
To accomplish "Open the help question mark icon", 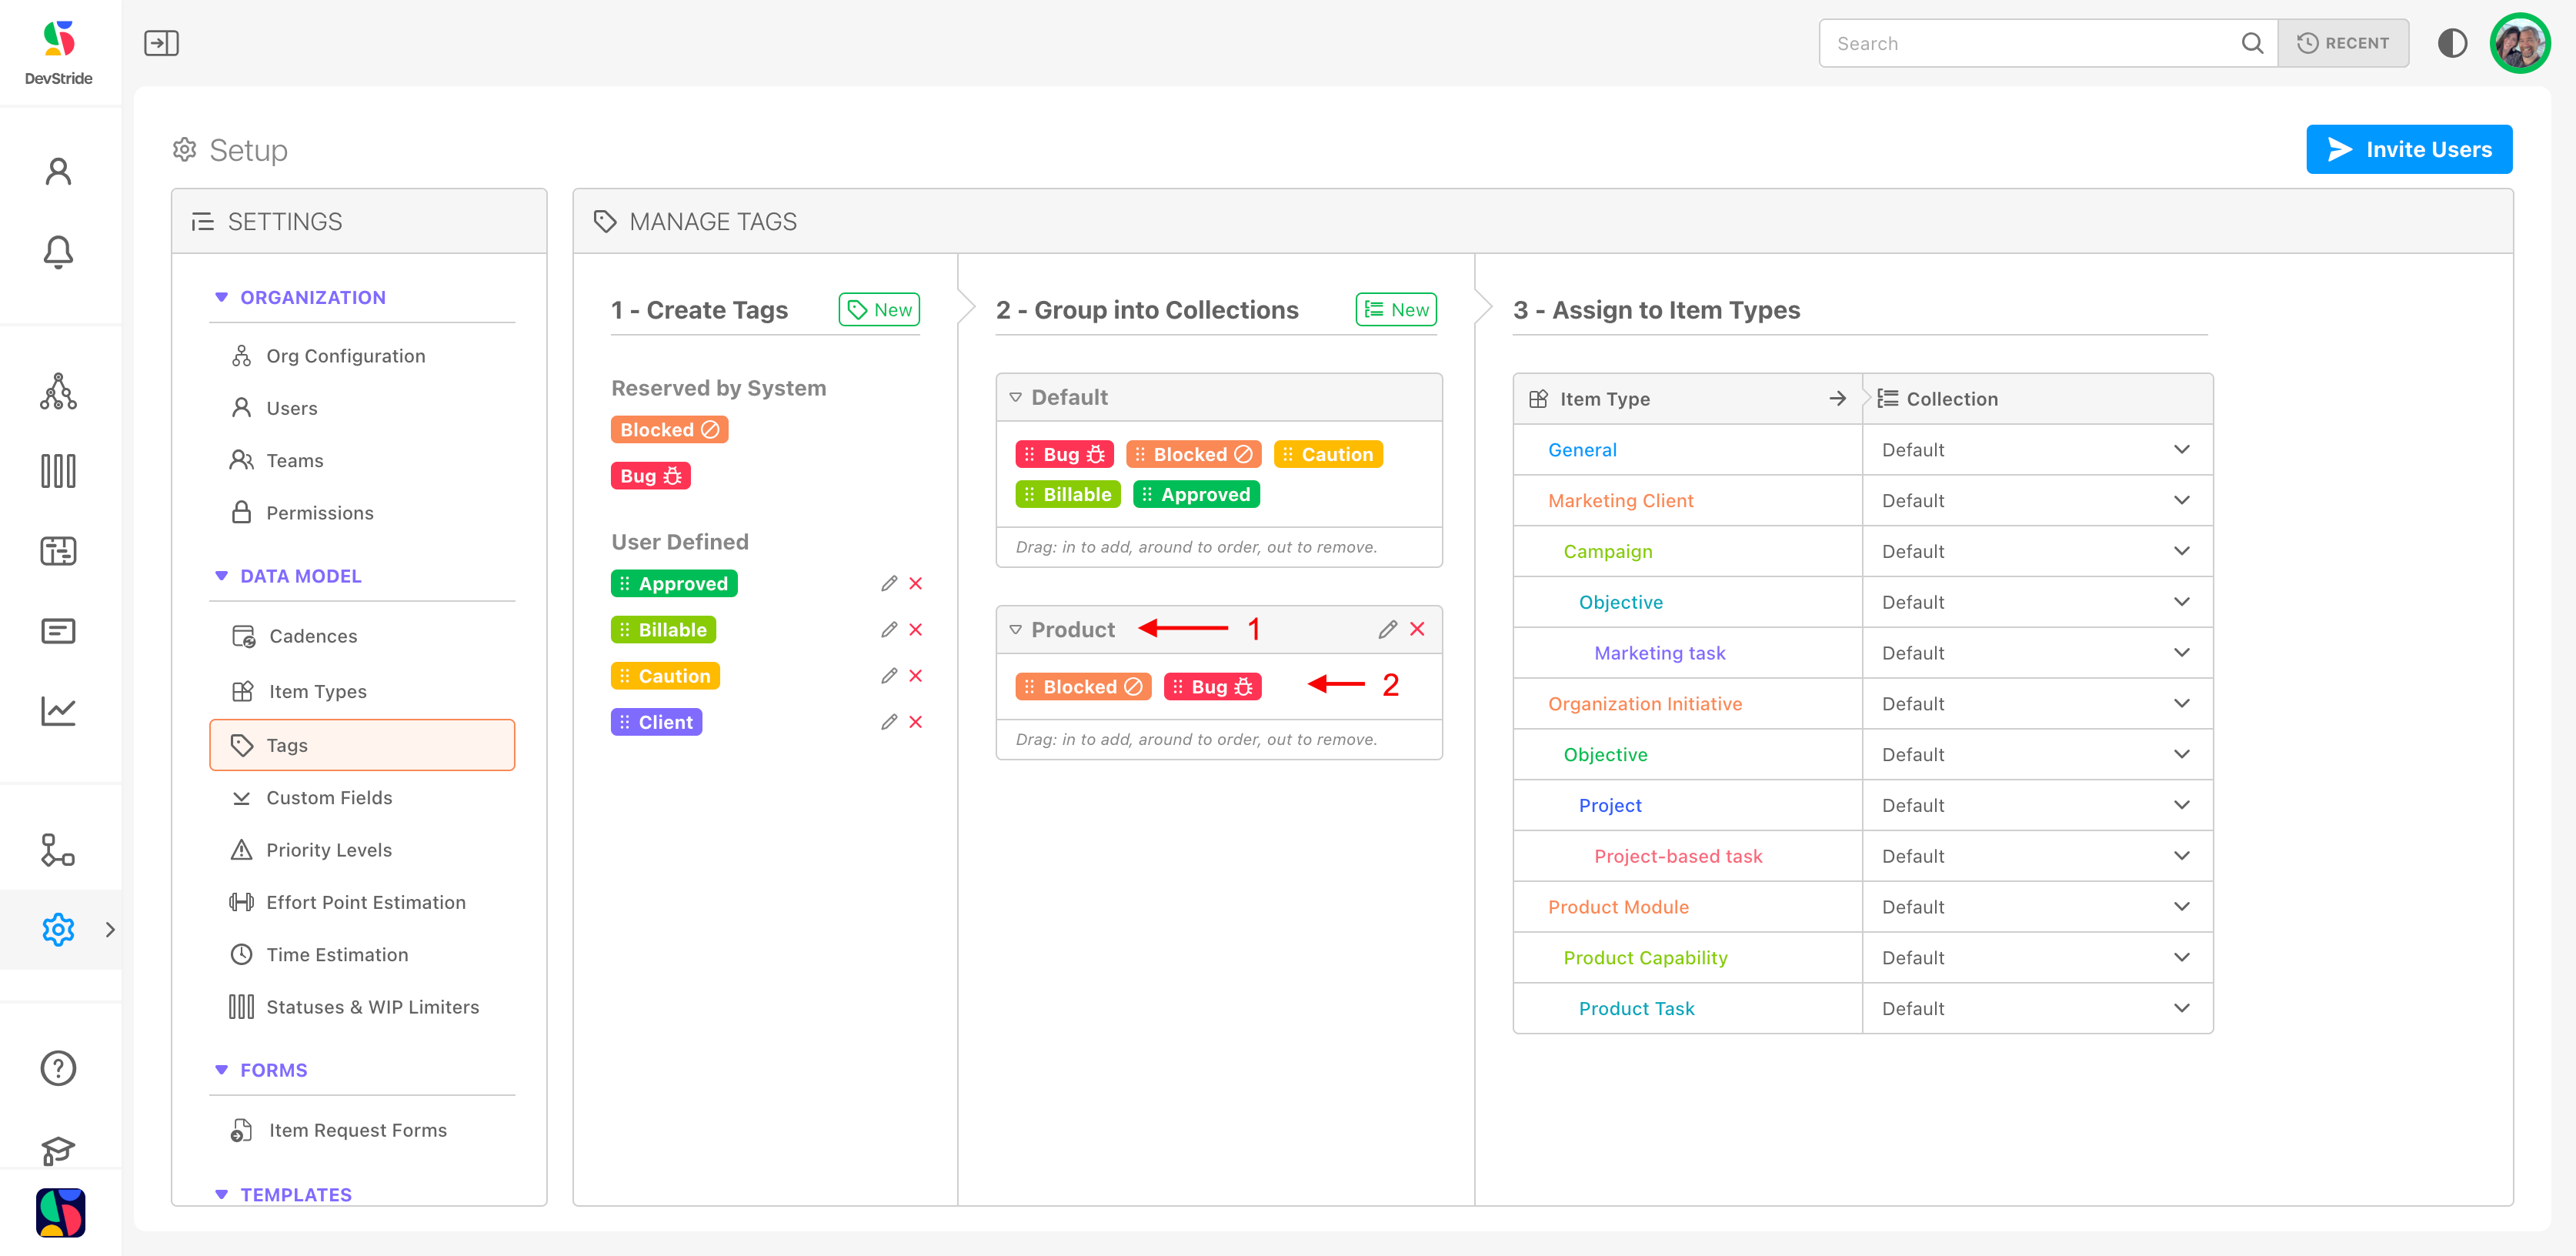I will point(58,1068).
